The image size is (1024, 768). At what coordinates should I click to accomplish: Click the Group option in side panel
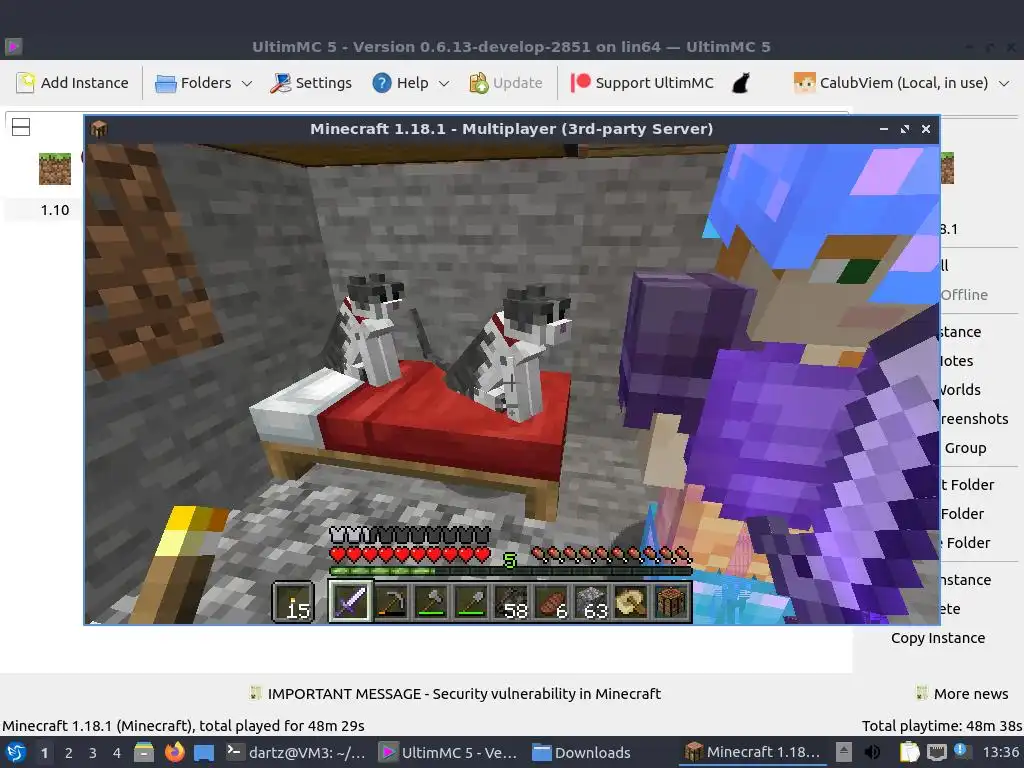point(965,448)
